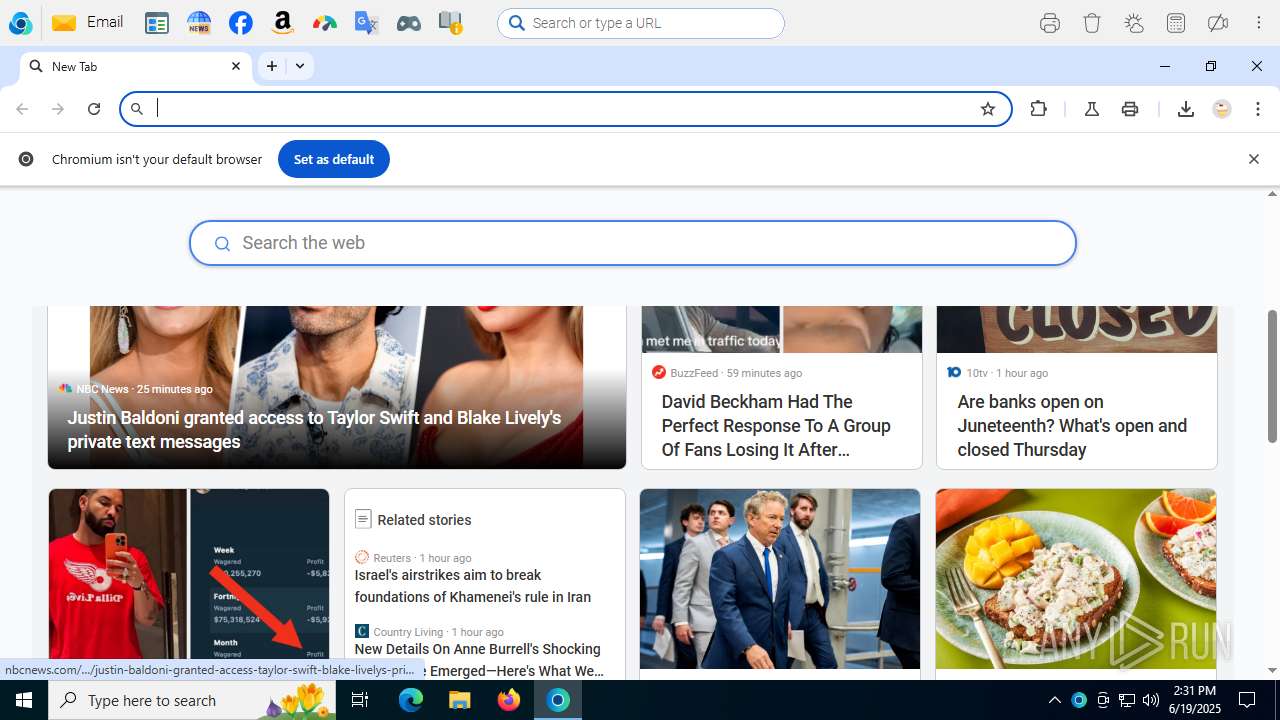The width and height of the screenshot is (1280, 720).
Task: Open the top bar three-dot menu
Action: coord(1259,23)
